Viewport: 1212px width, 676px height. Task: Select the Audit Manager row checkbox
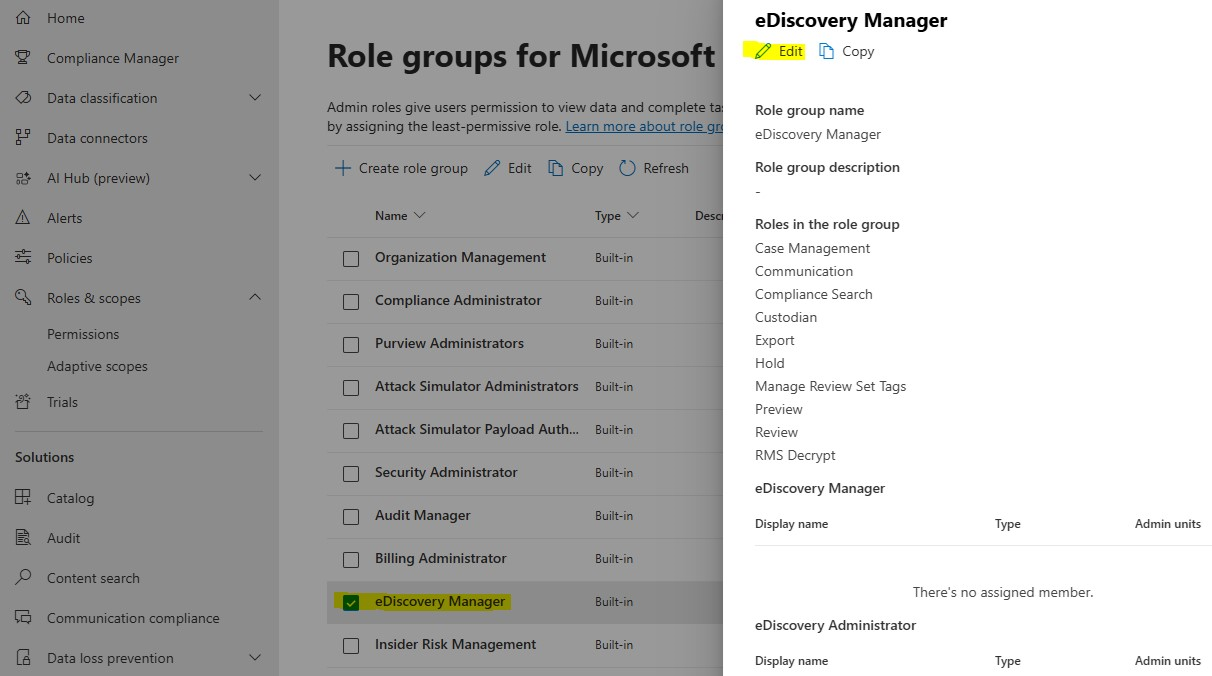351,516
